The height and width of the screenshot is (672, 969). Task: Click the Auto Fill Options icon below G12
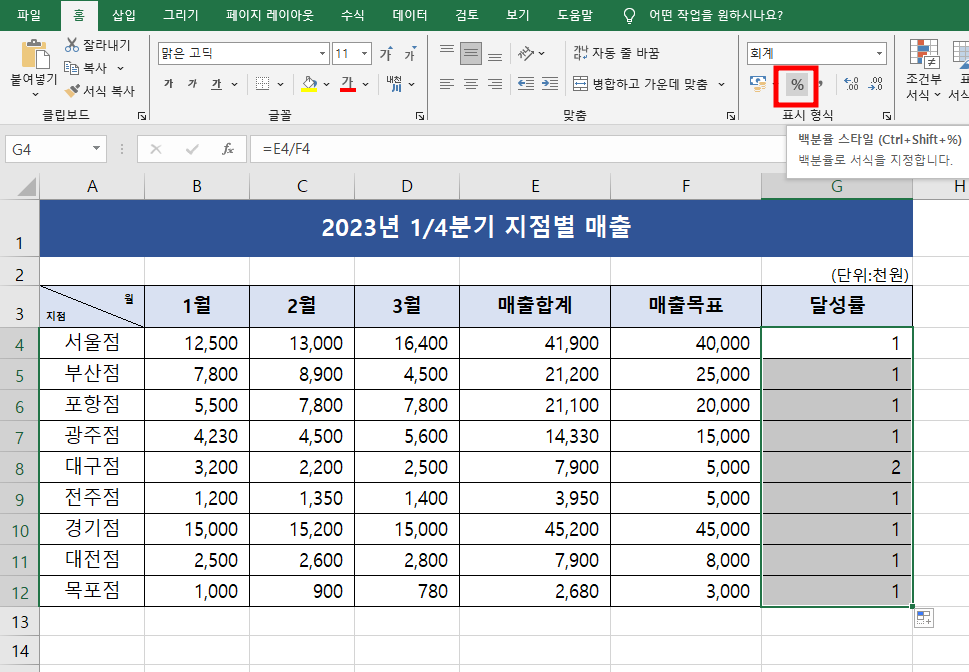pos(924,618)
